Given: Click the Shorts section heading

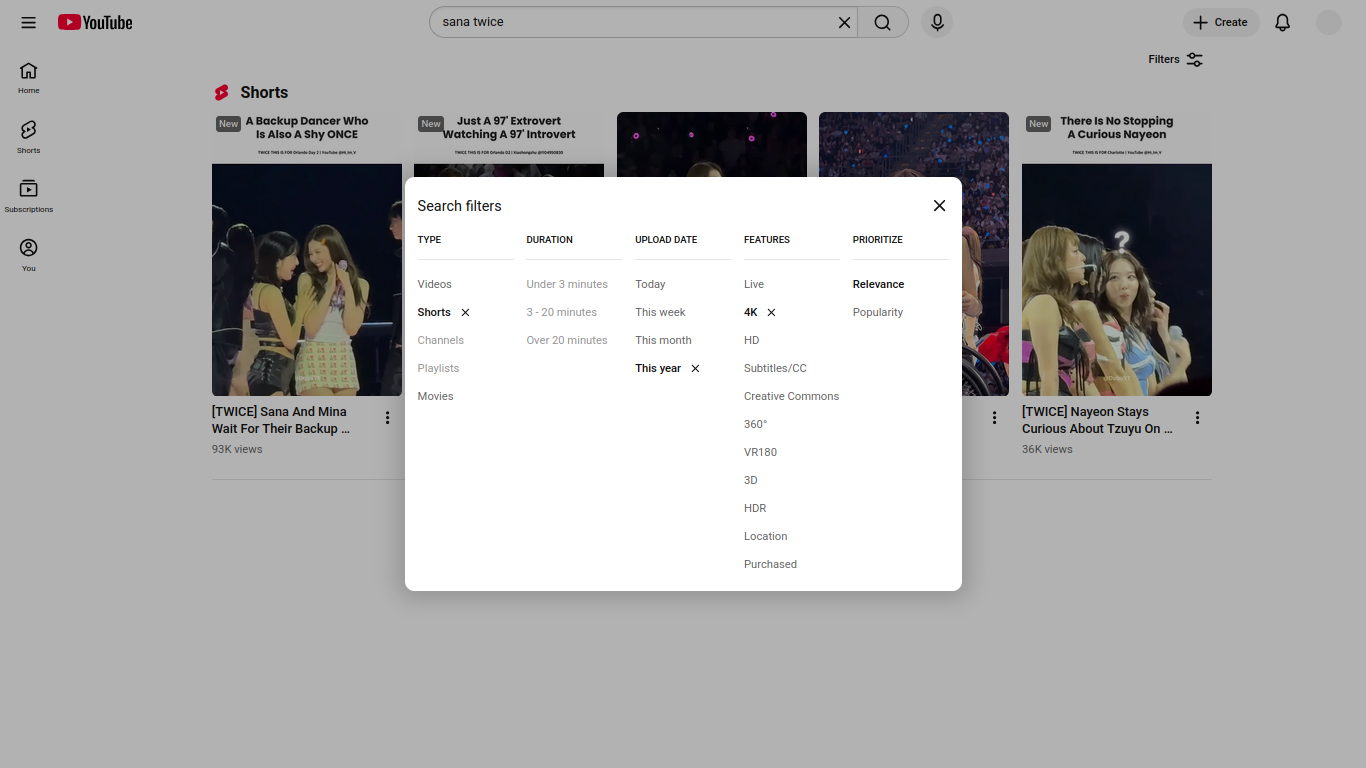Looking at the screenshot, I should (264, 92).
